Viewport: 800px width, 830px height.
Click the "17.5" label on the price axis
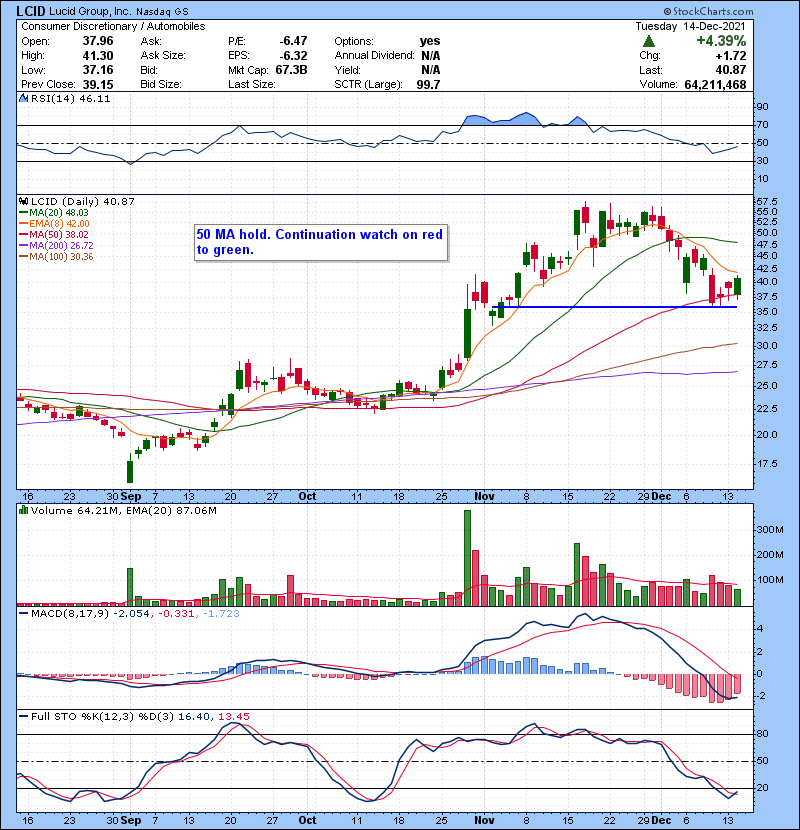[767, 464]
